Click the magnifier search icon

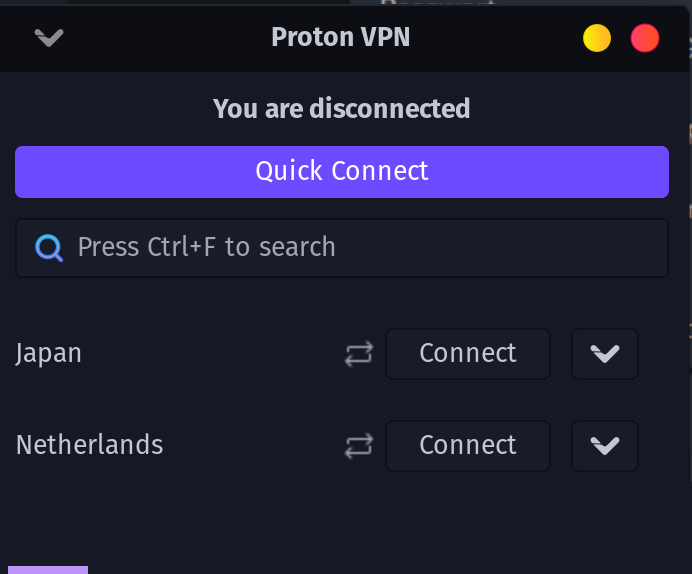point(49,248)
